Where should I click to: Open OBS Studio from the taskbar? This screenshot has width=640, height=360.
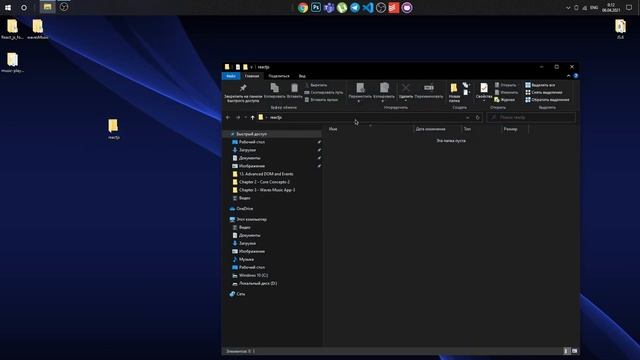pyautogui.click(x=381, y=7)
